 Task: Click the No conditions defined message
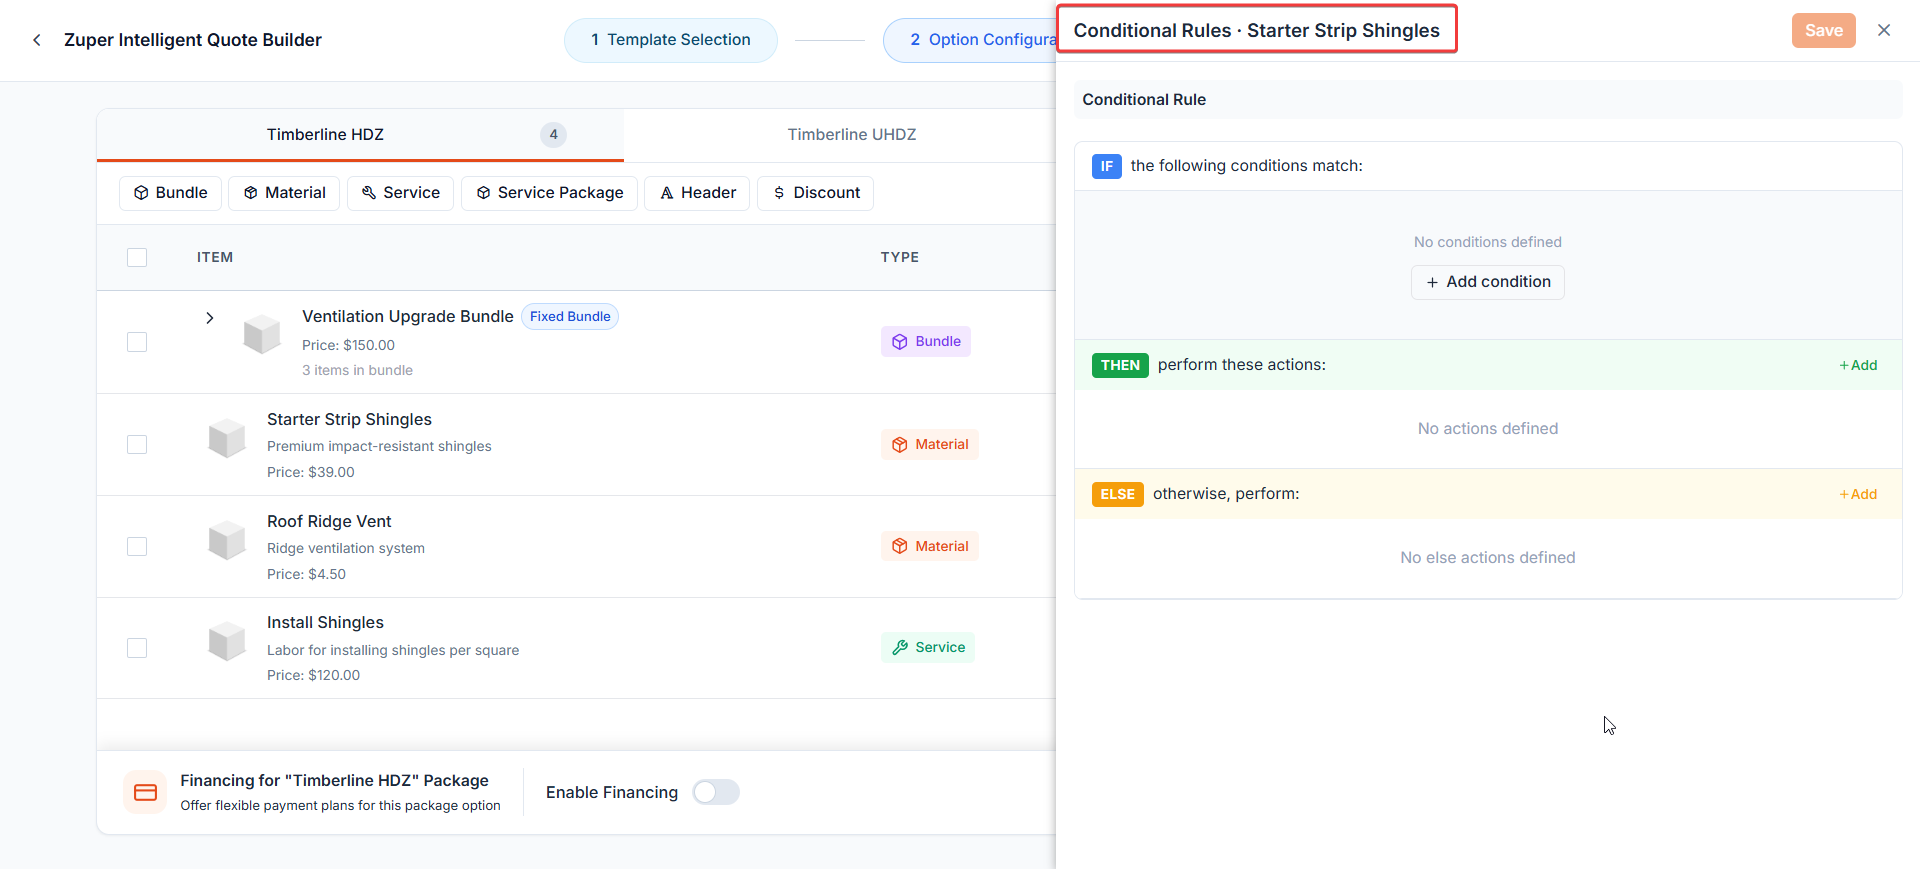tap(1487, 242)
